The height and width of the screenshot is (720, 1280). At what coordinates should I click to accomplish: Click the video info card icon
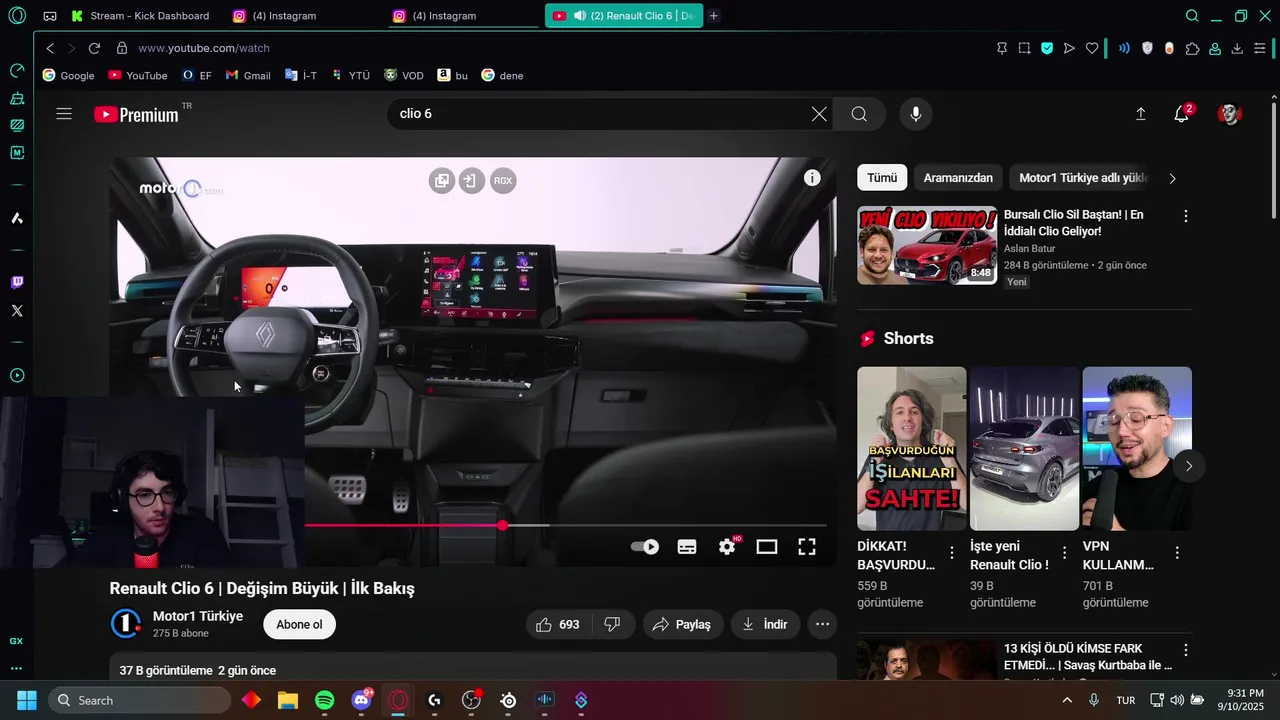tap(812, 178)
